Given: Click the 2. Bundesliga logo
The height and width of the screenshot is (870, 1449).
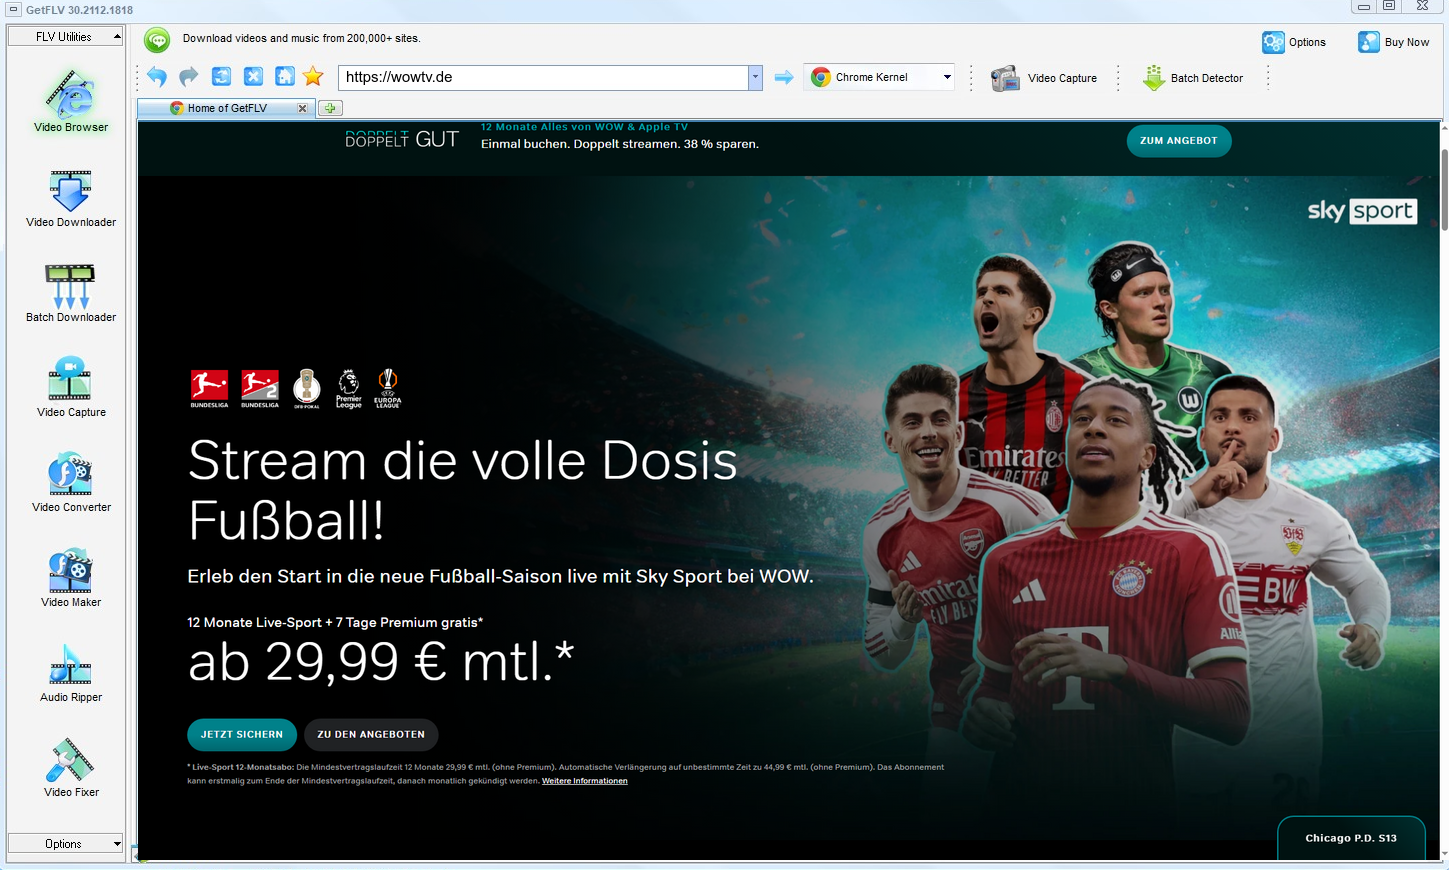Looking at the screenshot, I should [x=259, y=389].
